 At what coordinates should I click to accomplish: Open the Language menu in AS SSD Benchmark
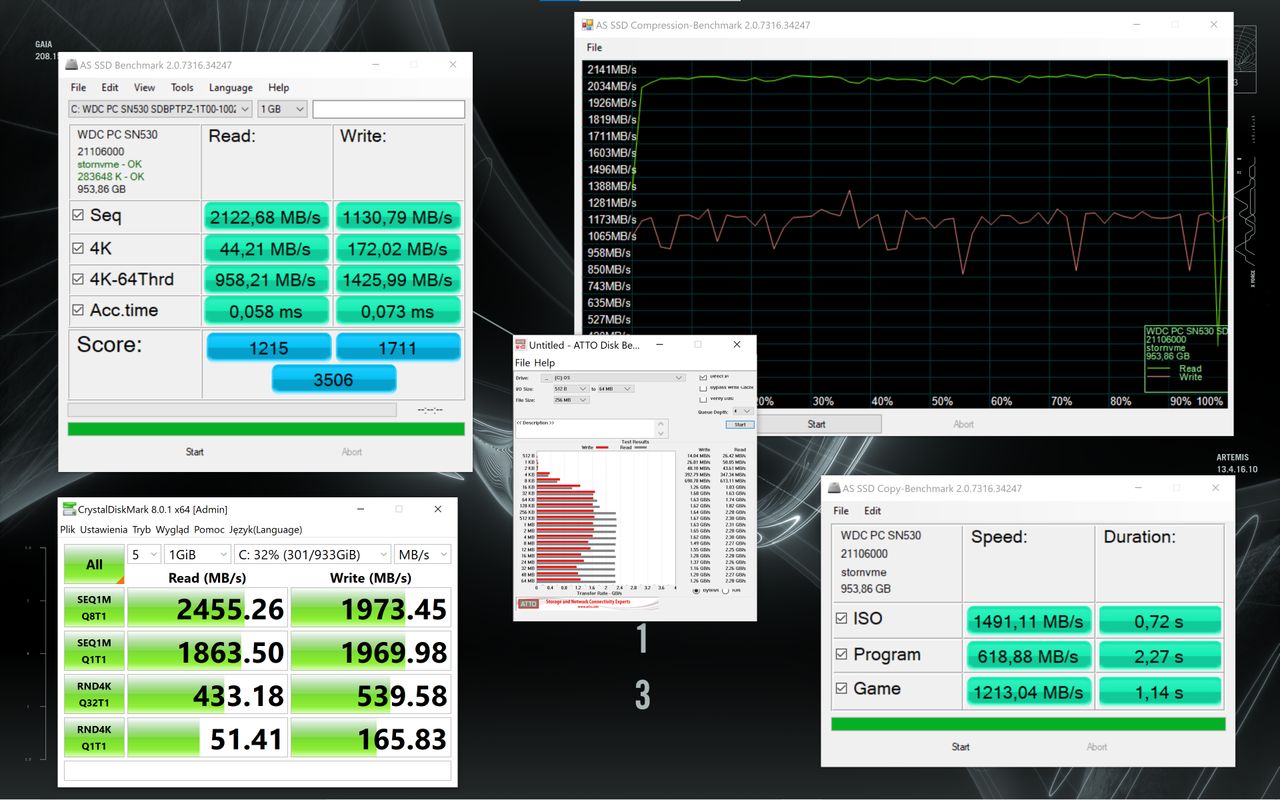[231, 88]
